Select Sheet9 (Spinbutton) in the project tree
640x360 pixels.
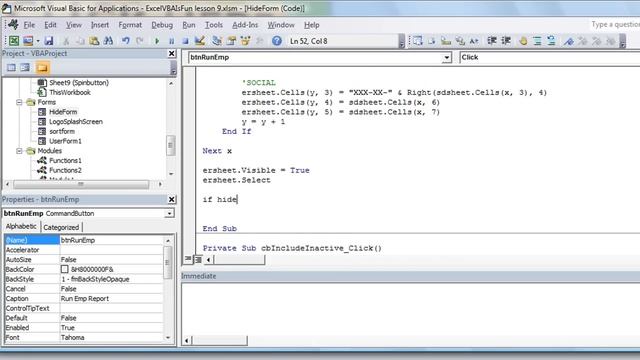(x=79, y=82)
